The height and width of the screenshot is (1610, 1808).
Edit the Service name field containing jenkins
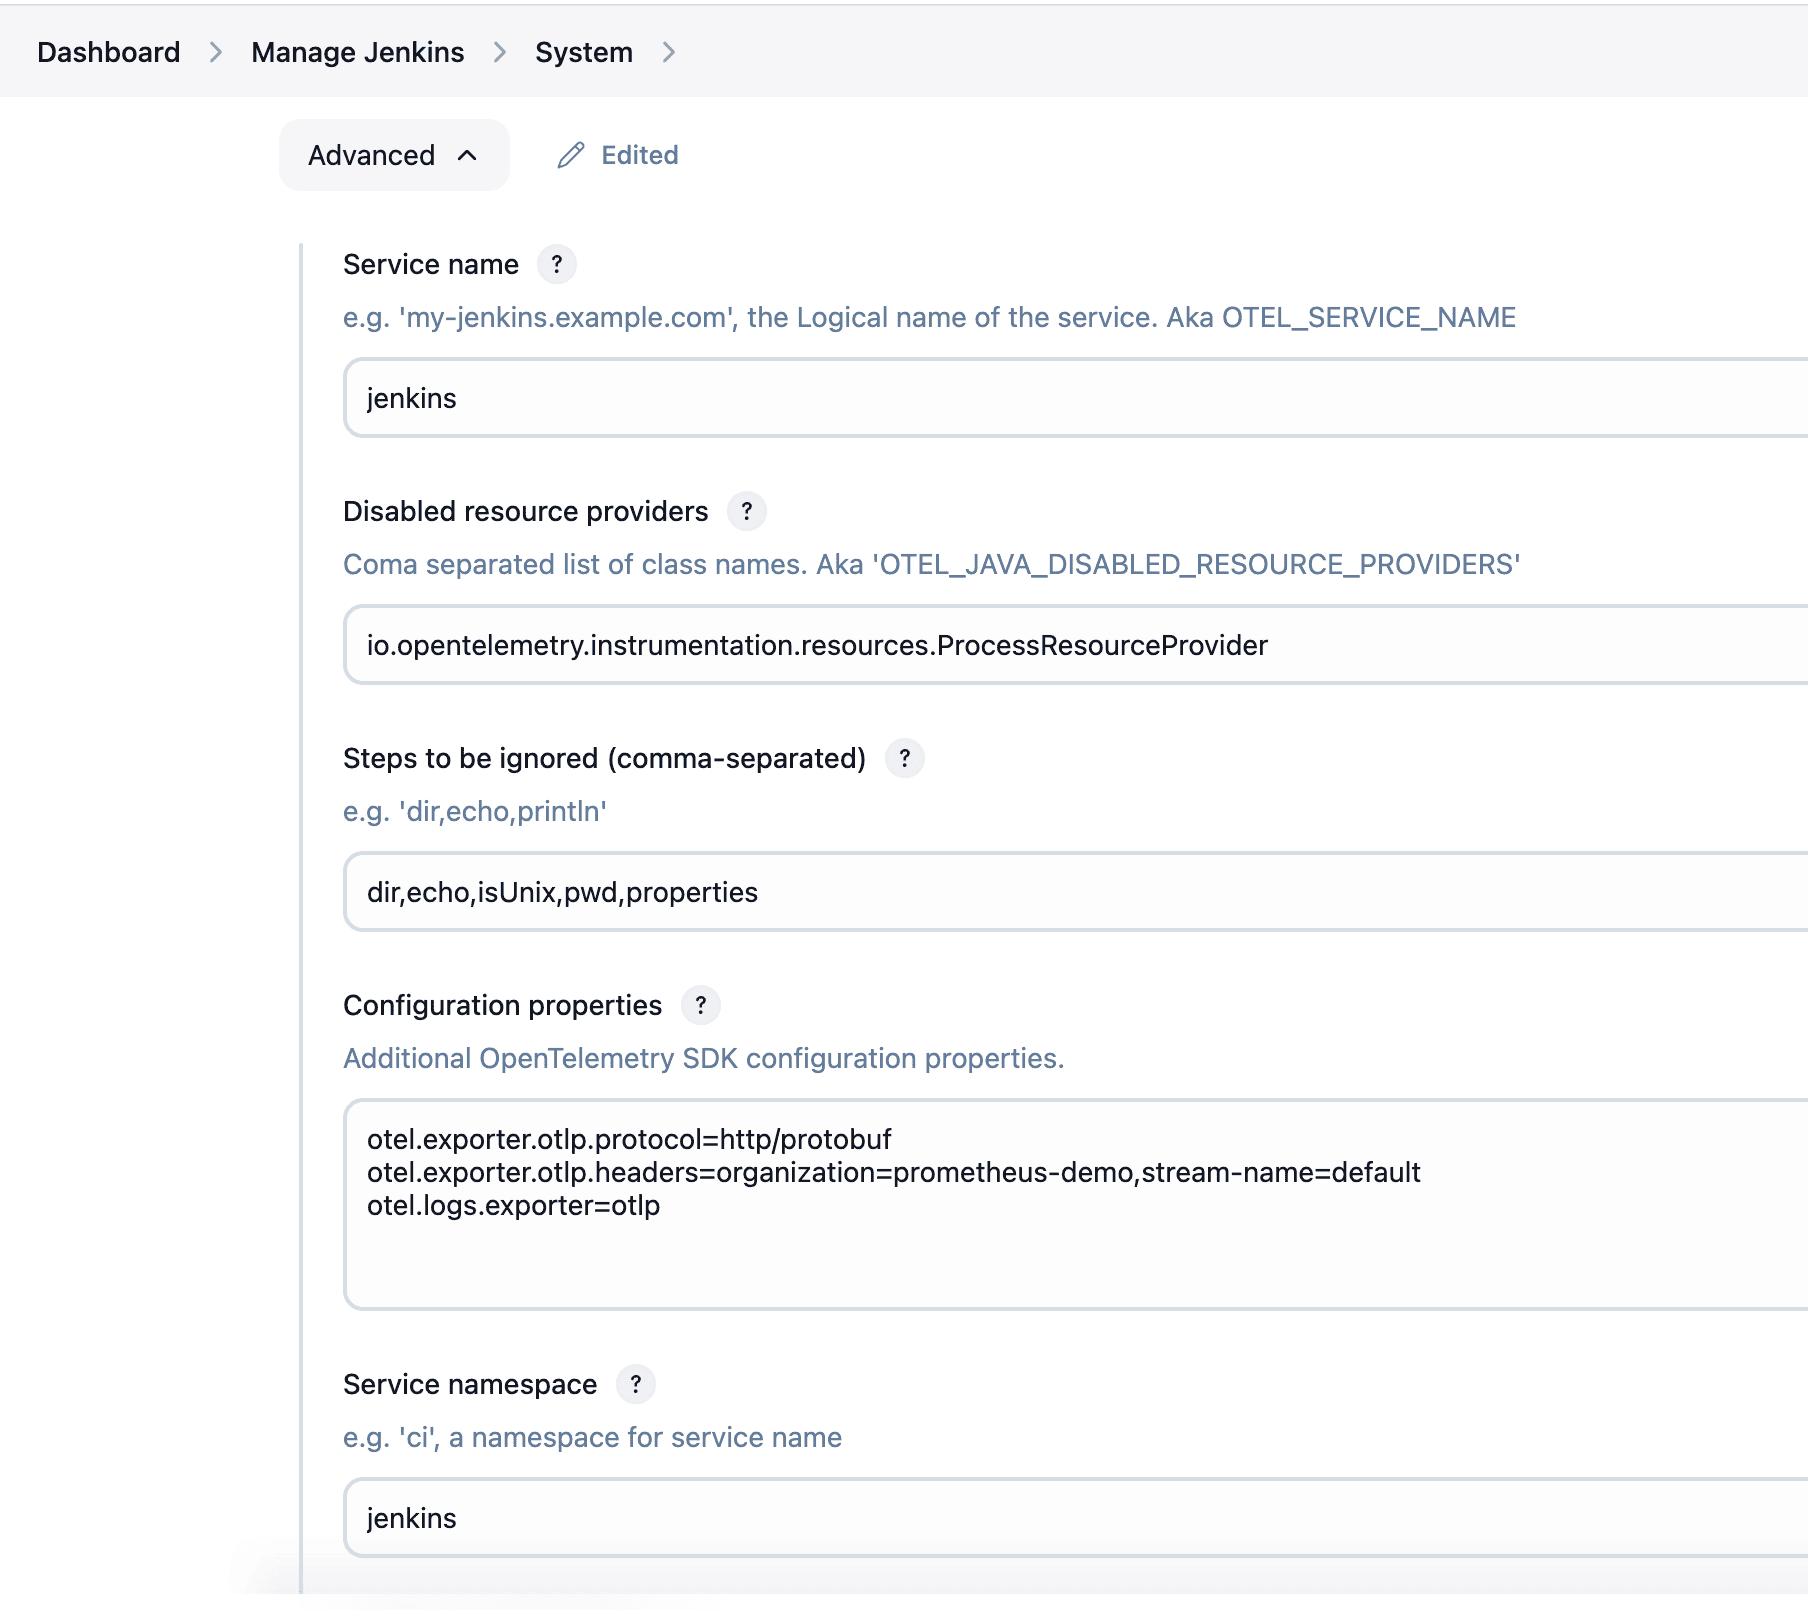[x=900, y=397]
